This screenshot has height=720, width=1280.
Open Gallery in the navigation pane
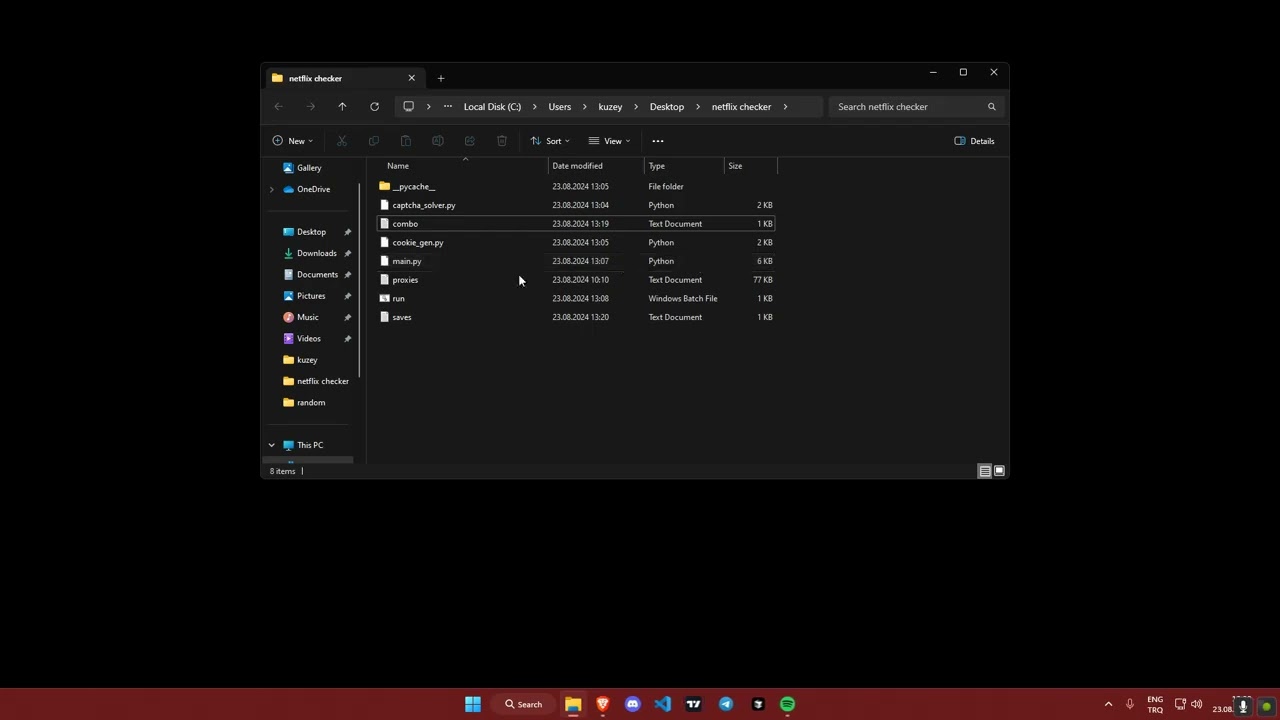[x=308, y=168]
